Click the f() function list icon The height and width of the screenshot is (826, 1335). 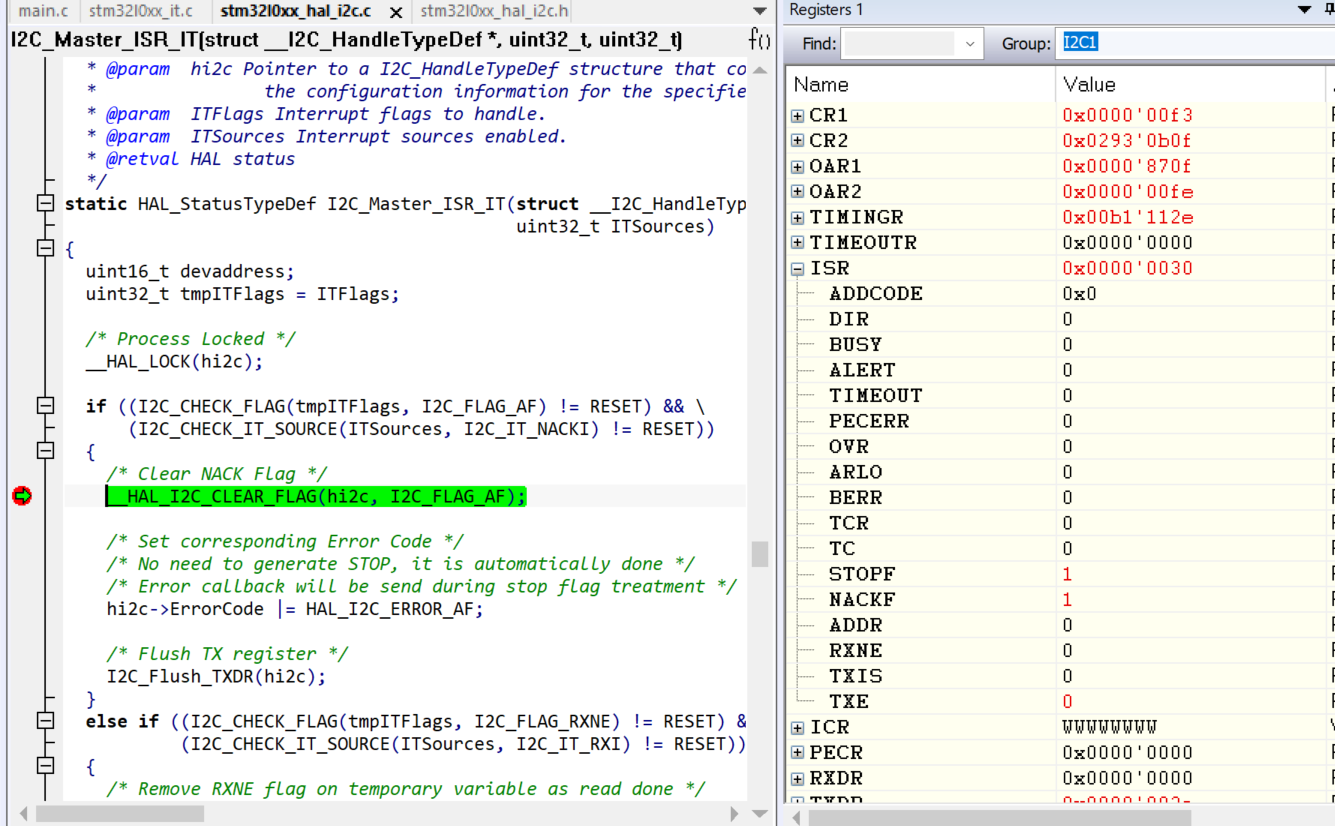click(760, 40)
